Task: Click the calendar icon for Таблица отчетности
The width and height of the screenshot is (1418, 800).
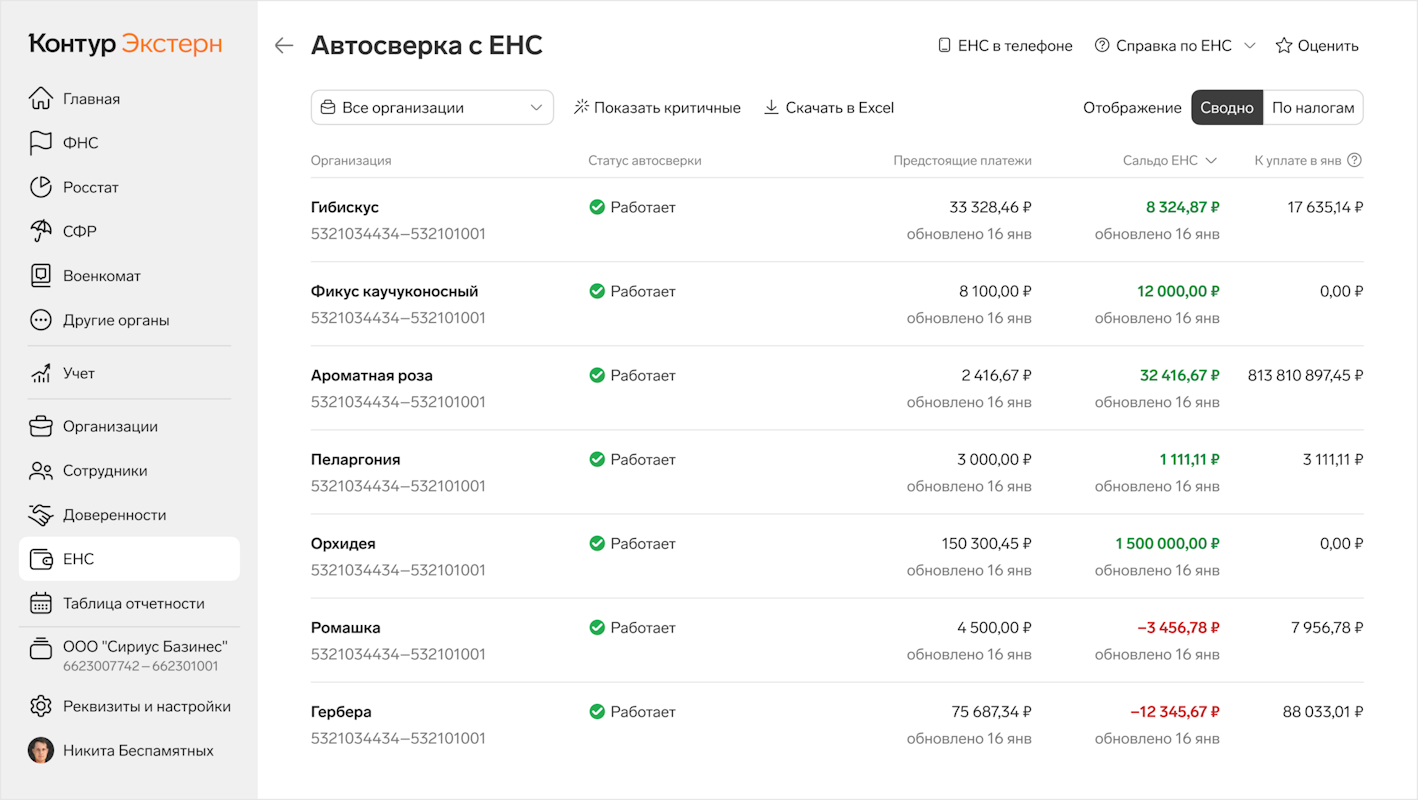Action: pyautogui.click(x=40, y=603)
